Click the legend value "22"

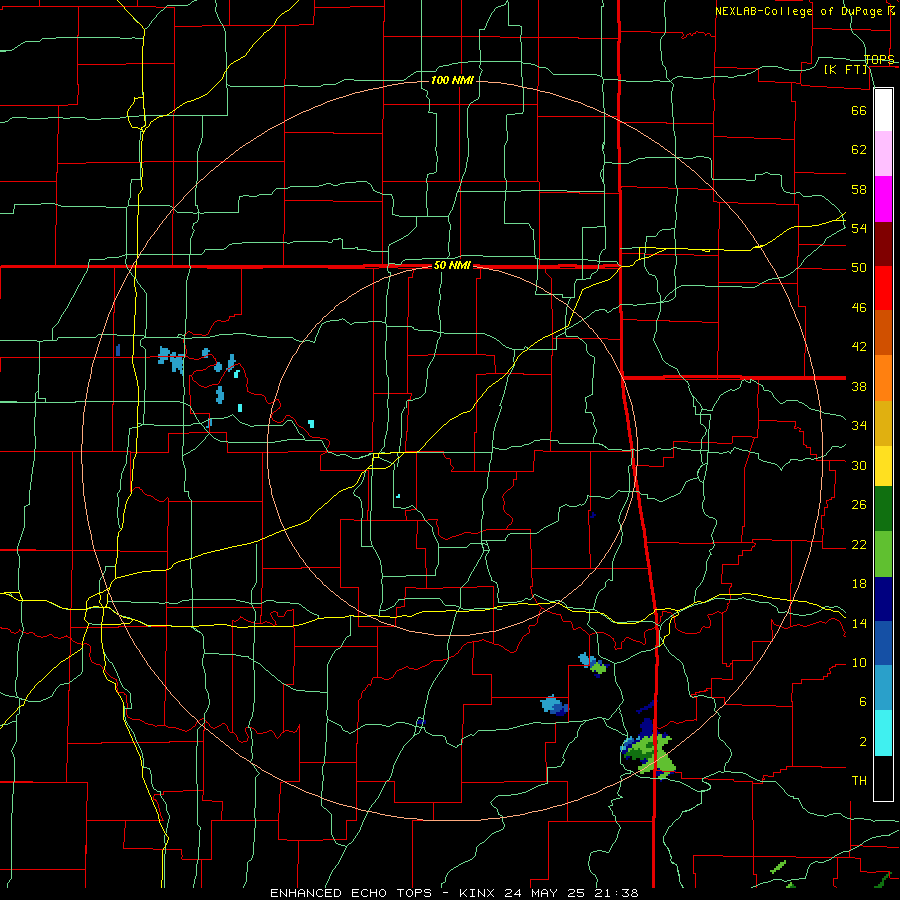click(859, 544)
